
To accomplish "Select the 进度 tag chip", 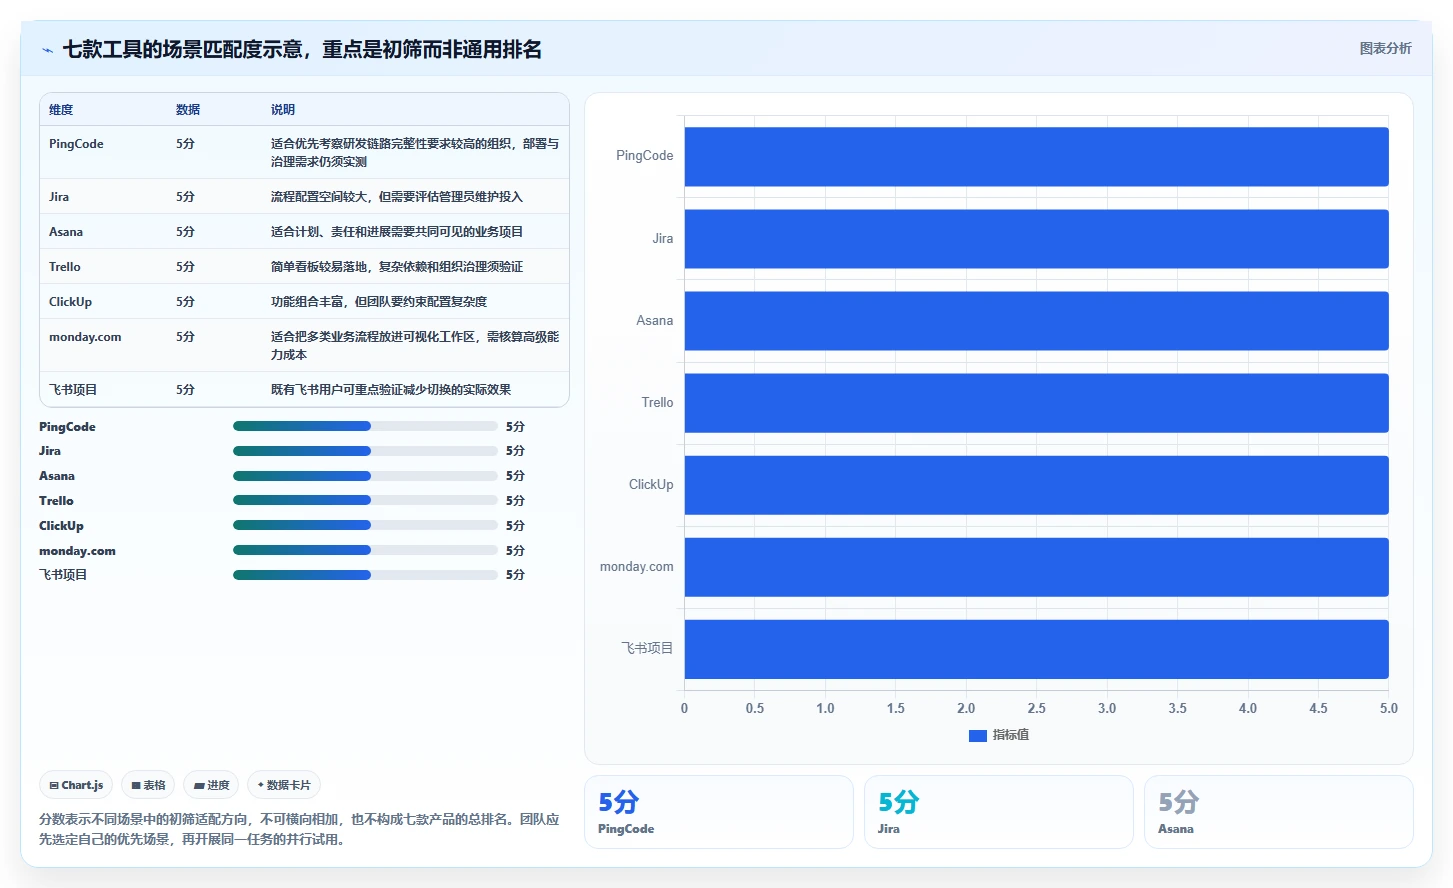I will (211, 785).
